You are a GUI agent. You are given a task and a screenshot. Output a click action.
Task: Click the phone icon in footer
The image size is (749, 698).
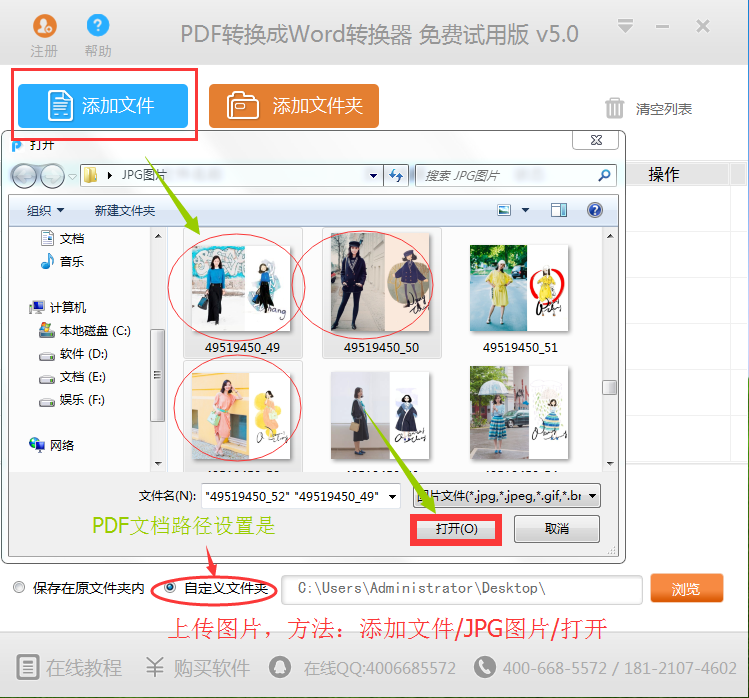[x=485, y=666]
